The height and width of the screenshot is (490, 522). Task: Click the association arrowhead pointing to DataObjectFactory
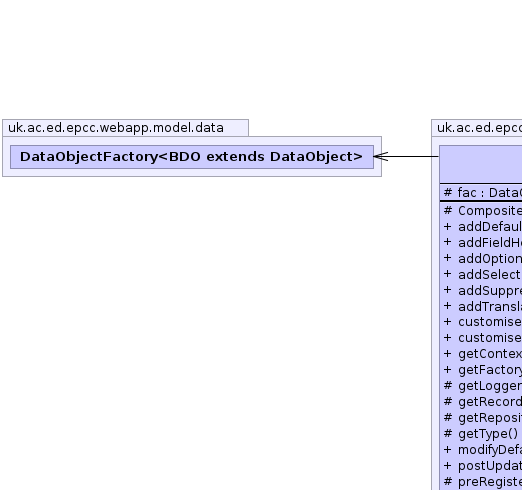pyautogui.click(x=381, y=156)
